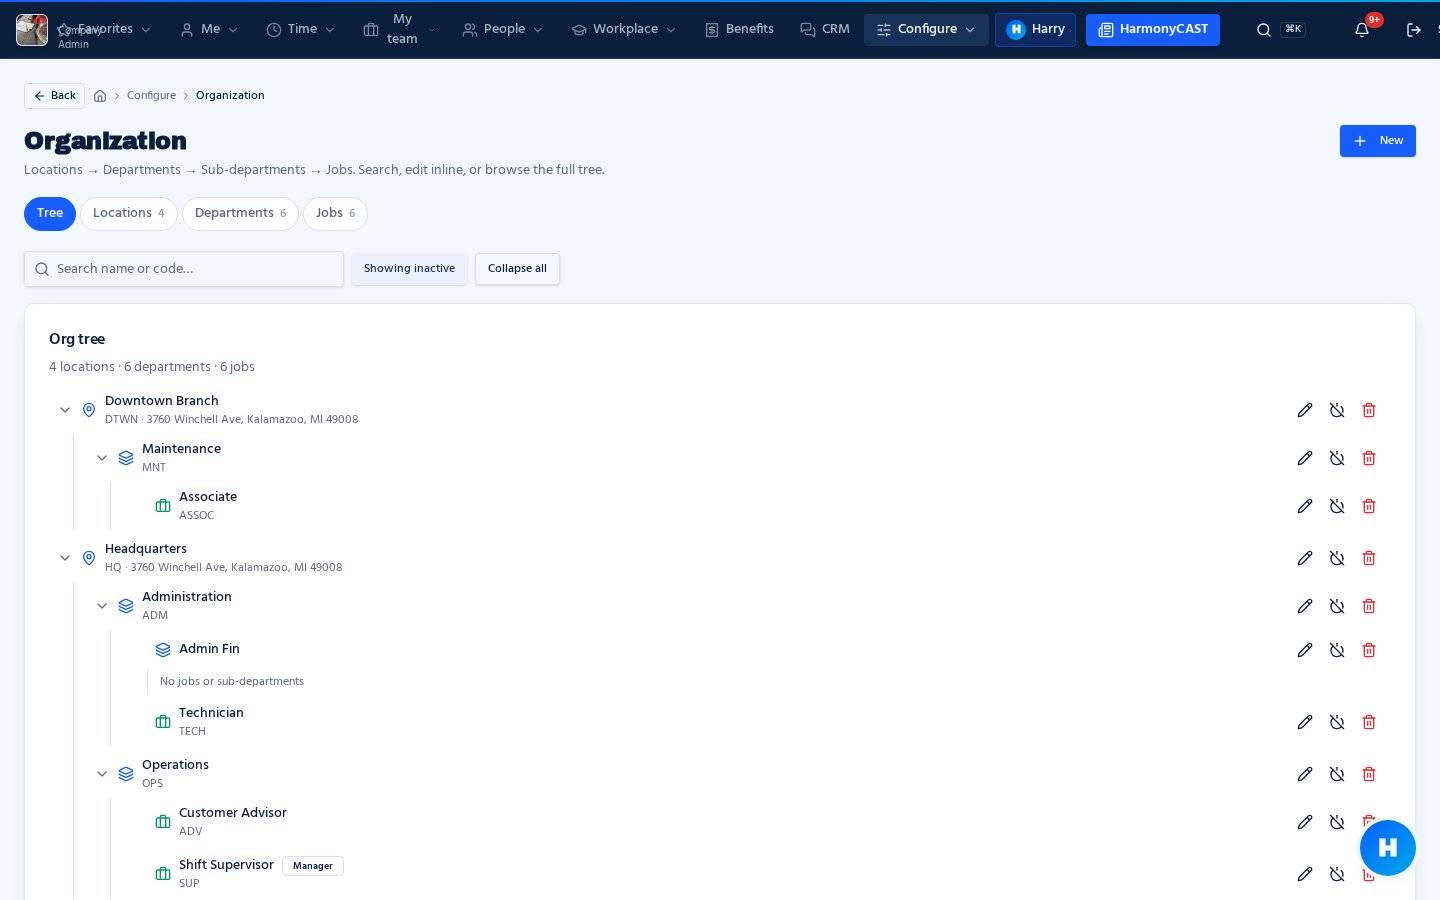Edit the Administration department
Image resolution: width=1440 pixels, height=900 pixels.
coord(1305,606)
